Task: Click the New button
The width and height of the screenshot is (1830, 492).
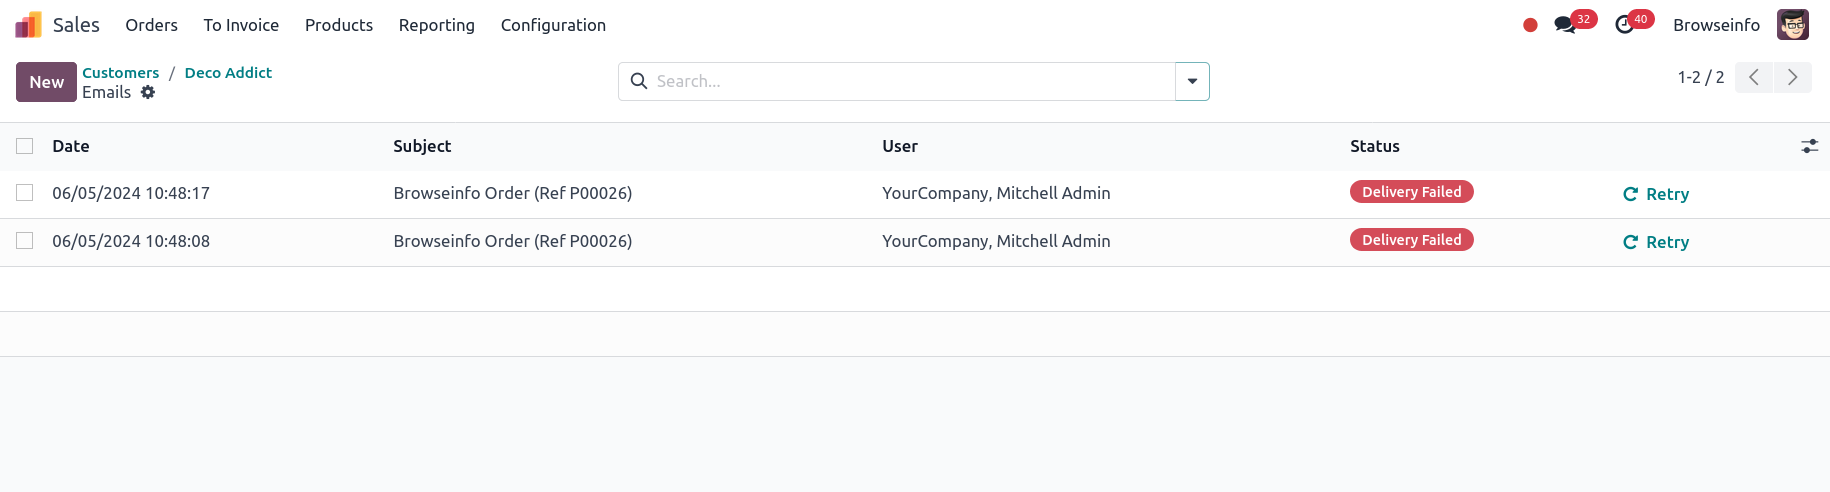Action: [46, 82]
